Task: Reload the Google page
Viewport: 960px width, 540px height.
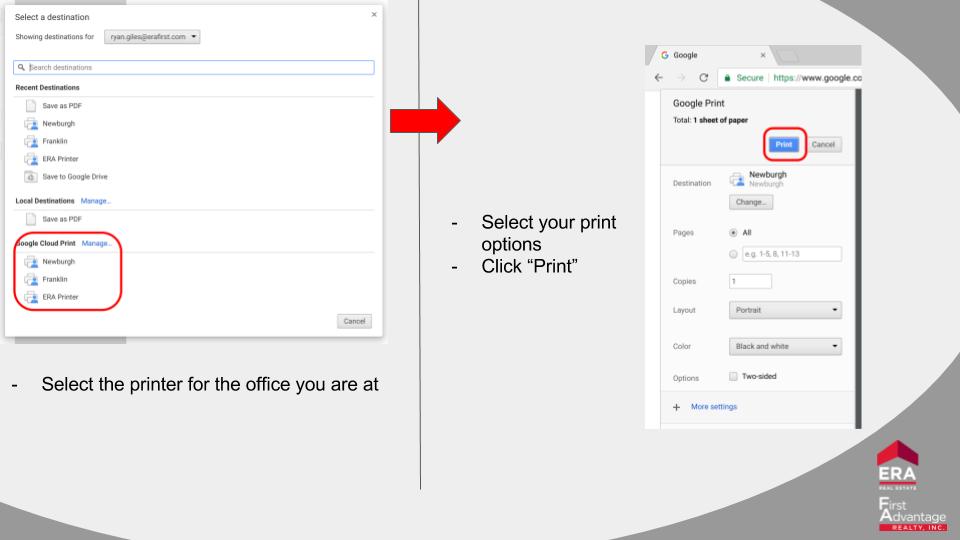Action: (x=703, y=78)
